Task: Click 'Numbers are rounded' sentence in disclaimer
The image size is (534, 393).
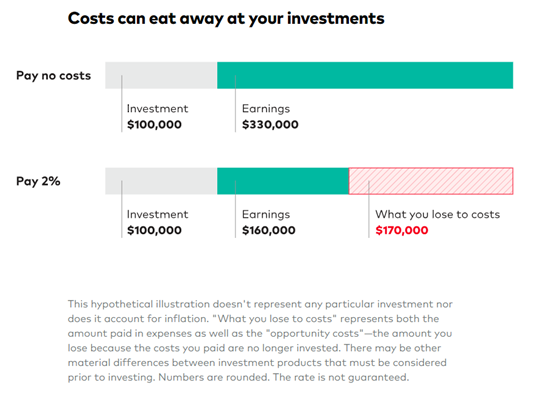Action: pyautogui.click(x=212, y=377)
